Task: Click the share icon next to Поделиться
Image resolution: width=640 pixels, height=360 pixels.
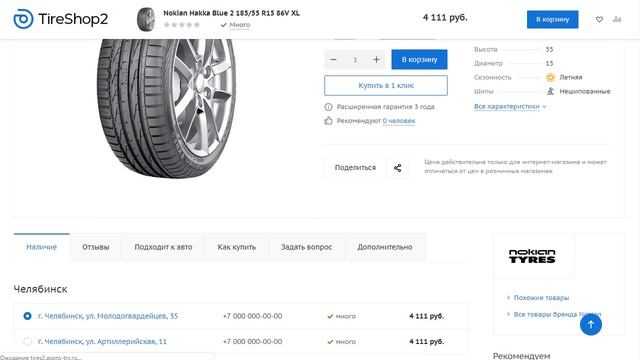Action: click(398, 168)
